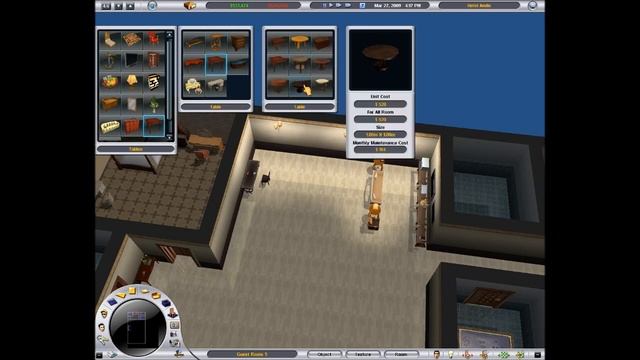This screenshot has width=640, height=360.
Task: Click the minimap in the circular wheel
Action: pyautogui.click(x=138, y=327)
